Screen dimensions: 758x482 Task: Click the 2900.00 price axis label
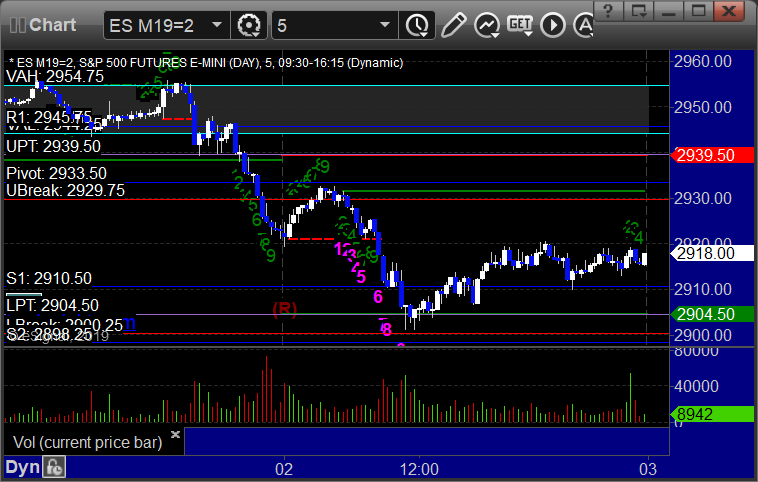pos(703,335)
